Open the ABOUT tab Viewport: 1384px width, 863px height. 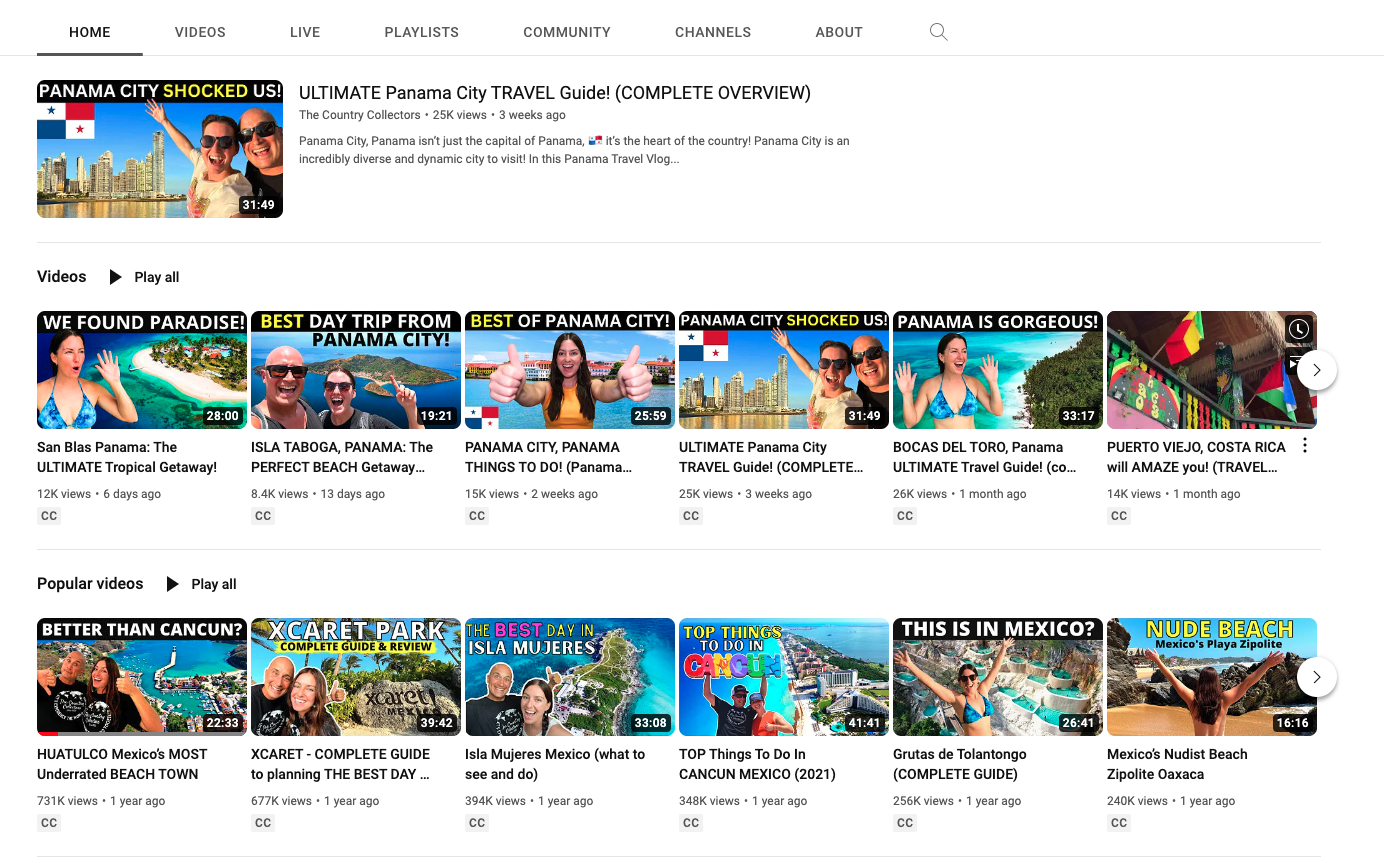[839, 32]
